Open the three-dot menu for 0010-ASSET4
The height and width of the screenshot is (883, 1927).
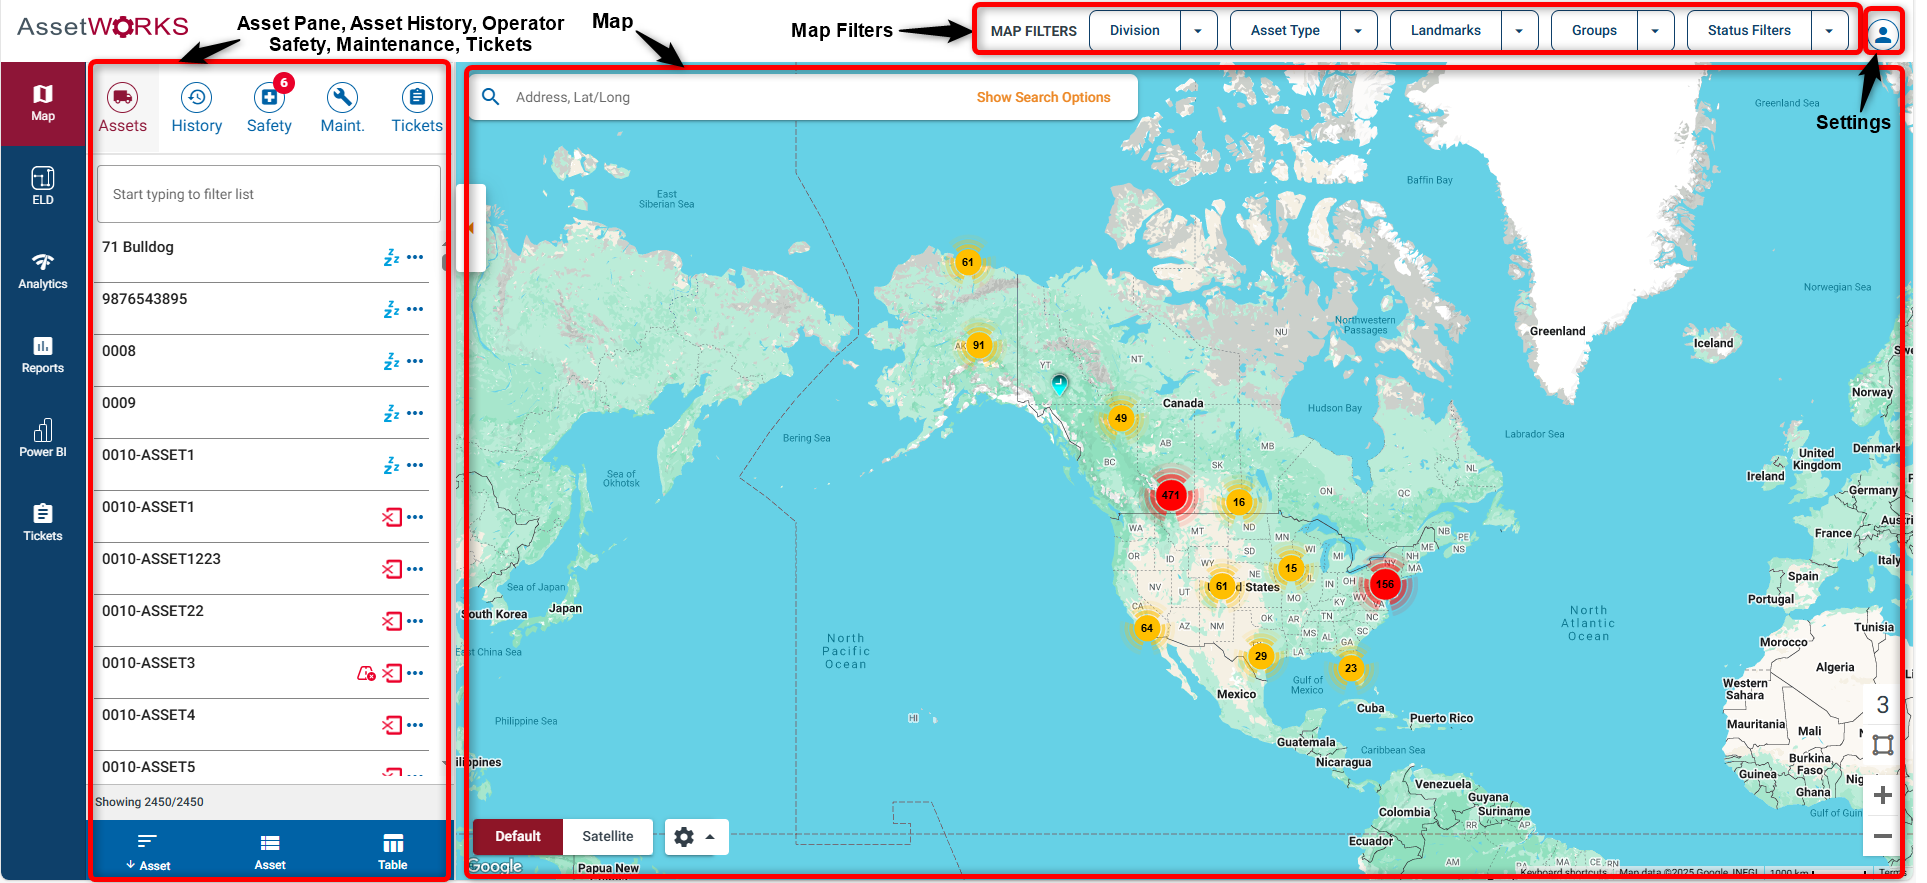[x=415, y=725]
